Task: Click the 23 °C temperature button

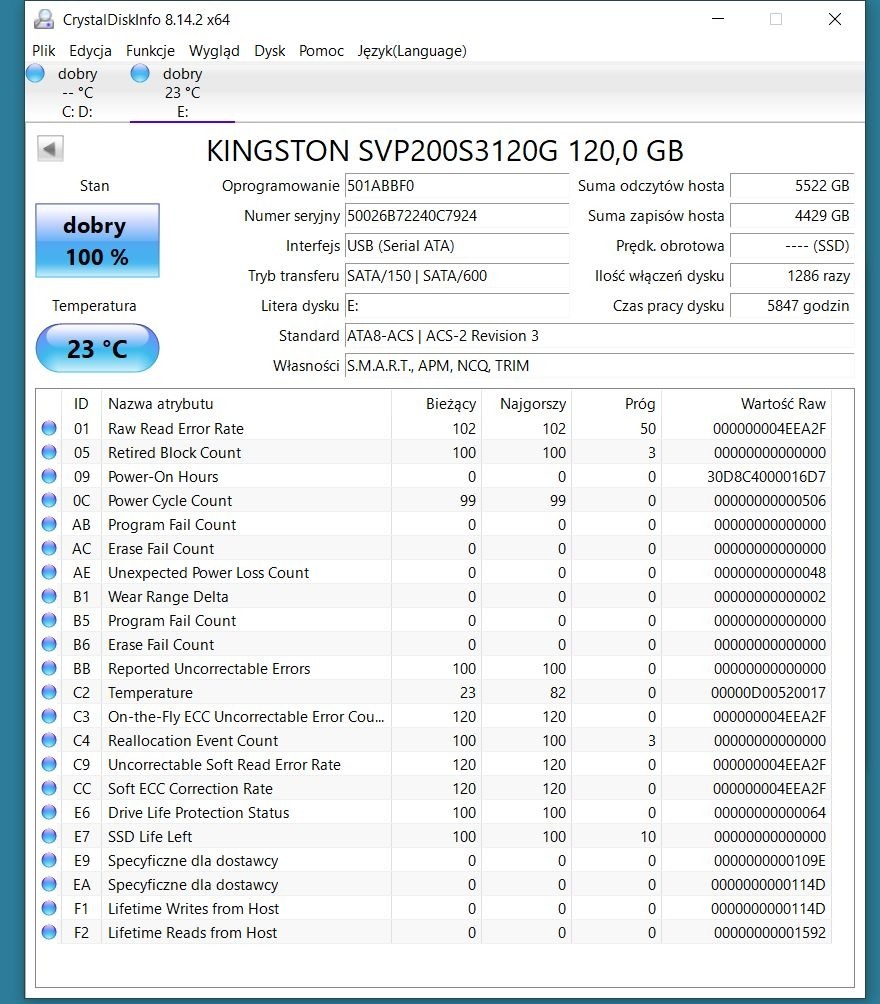Action: 97,349
